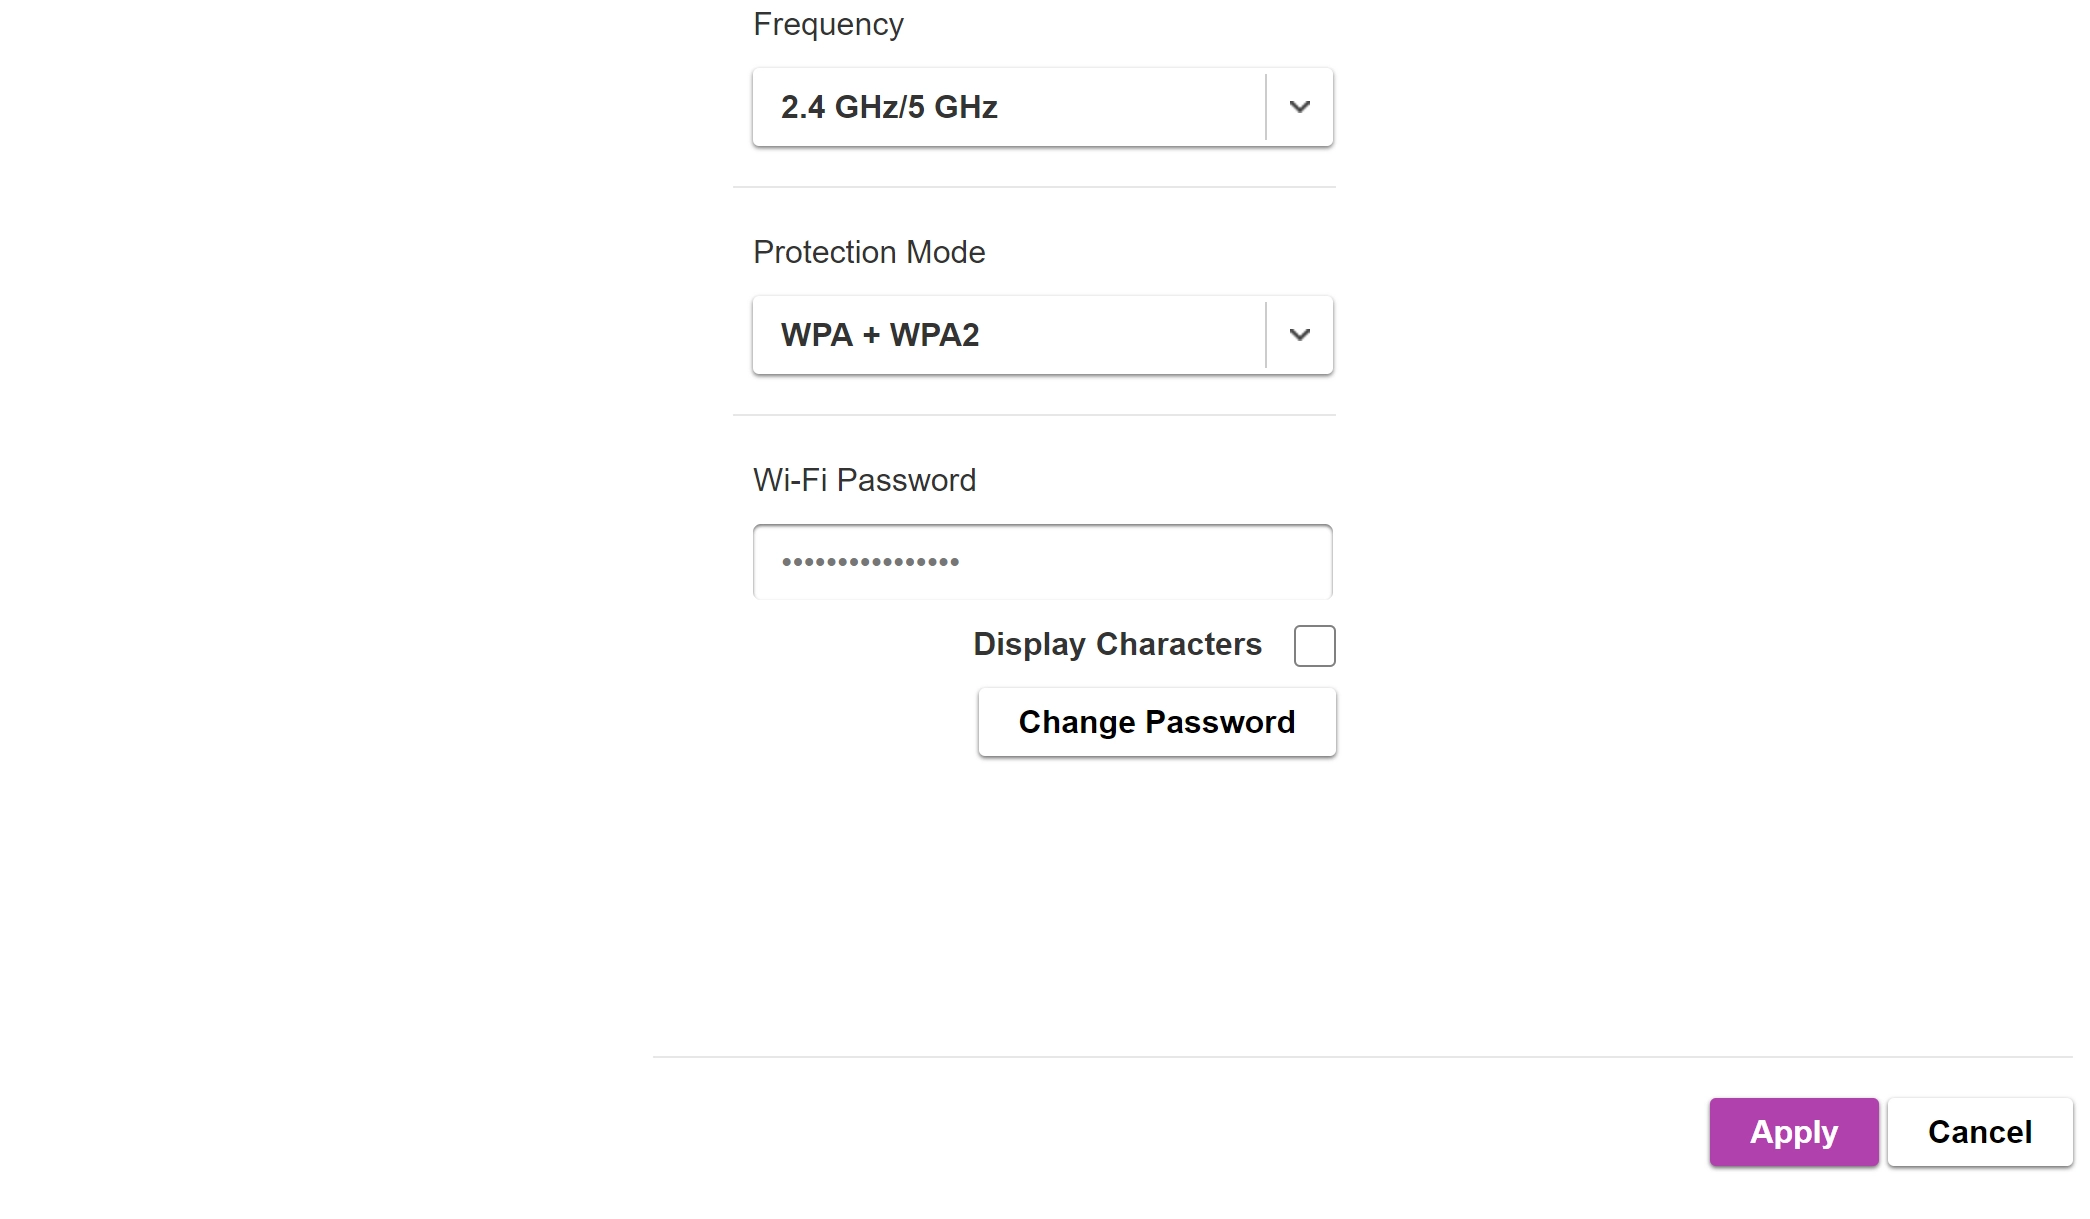Click the Frequency dropdown chevron arrow
The height and width of the screenshot is (1219, 2090).
(1299, 107)
